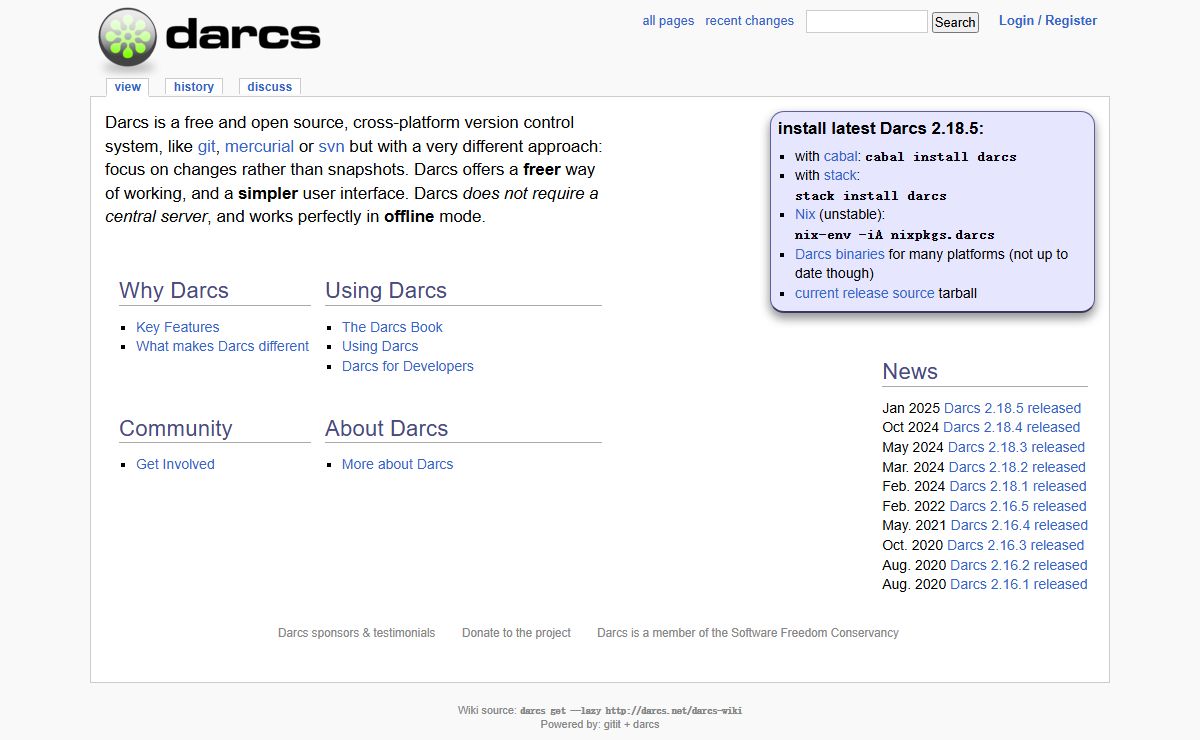Open the Using Darcs list link
Viewport: 1200px width, 740px height.
[380, 346]
